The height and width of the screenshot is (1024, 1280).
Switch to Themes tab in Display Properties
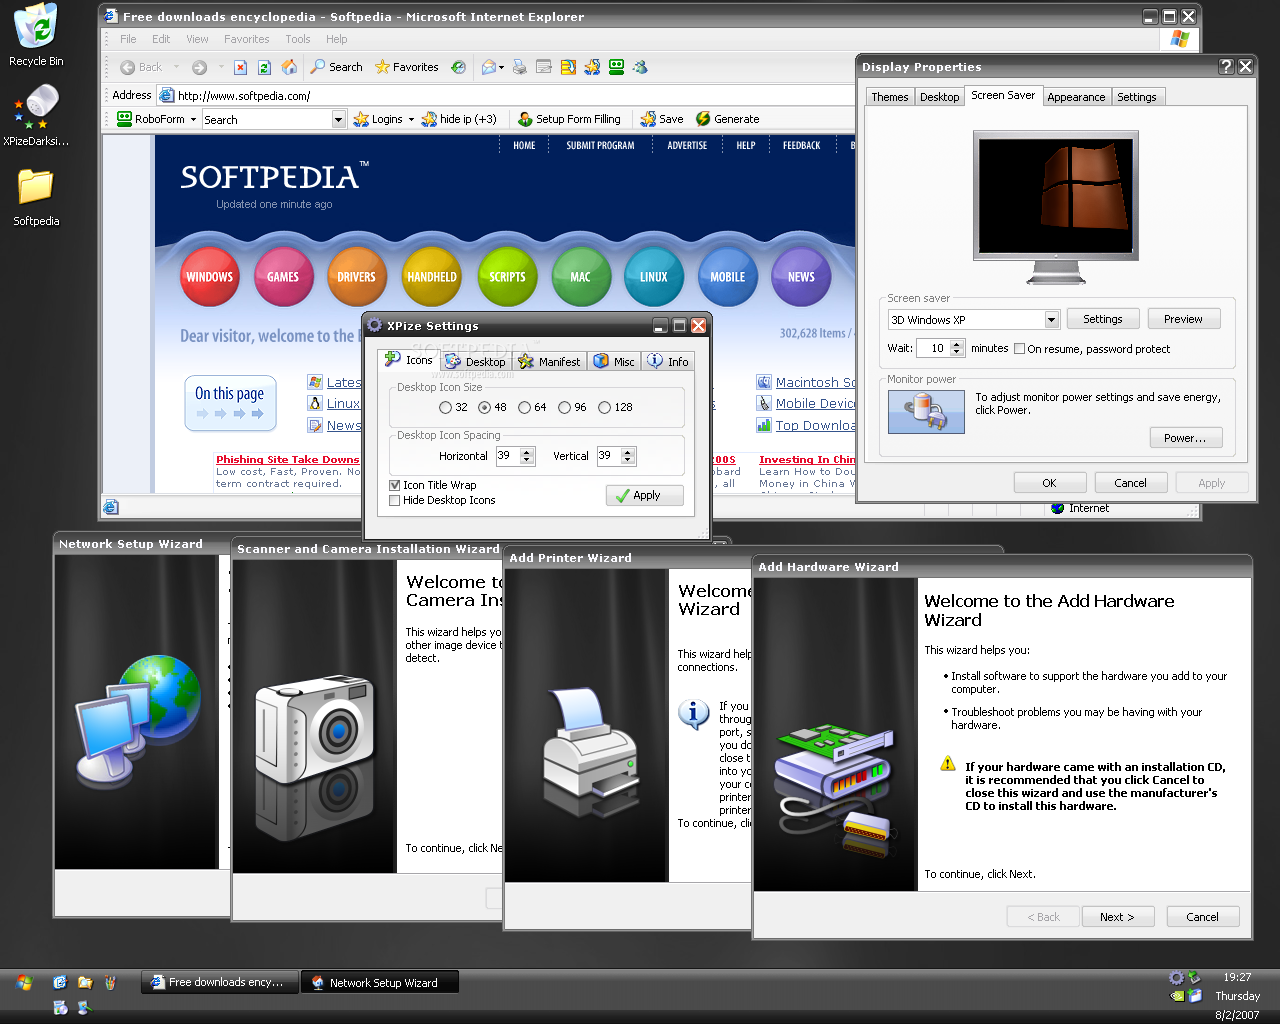point(890,97)
